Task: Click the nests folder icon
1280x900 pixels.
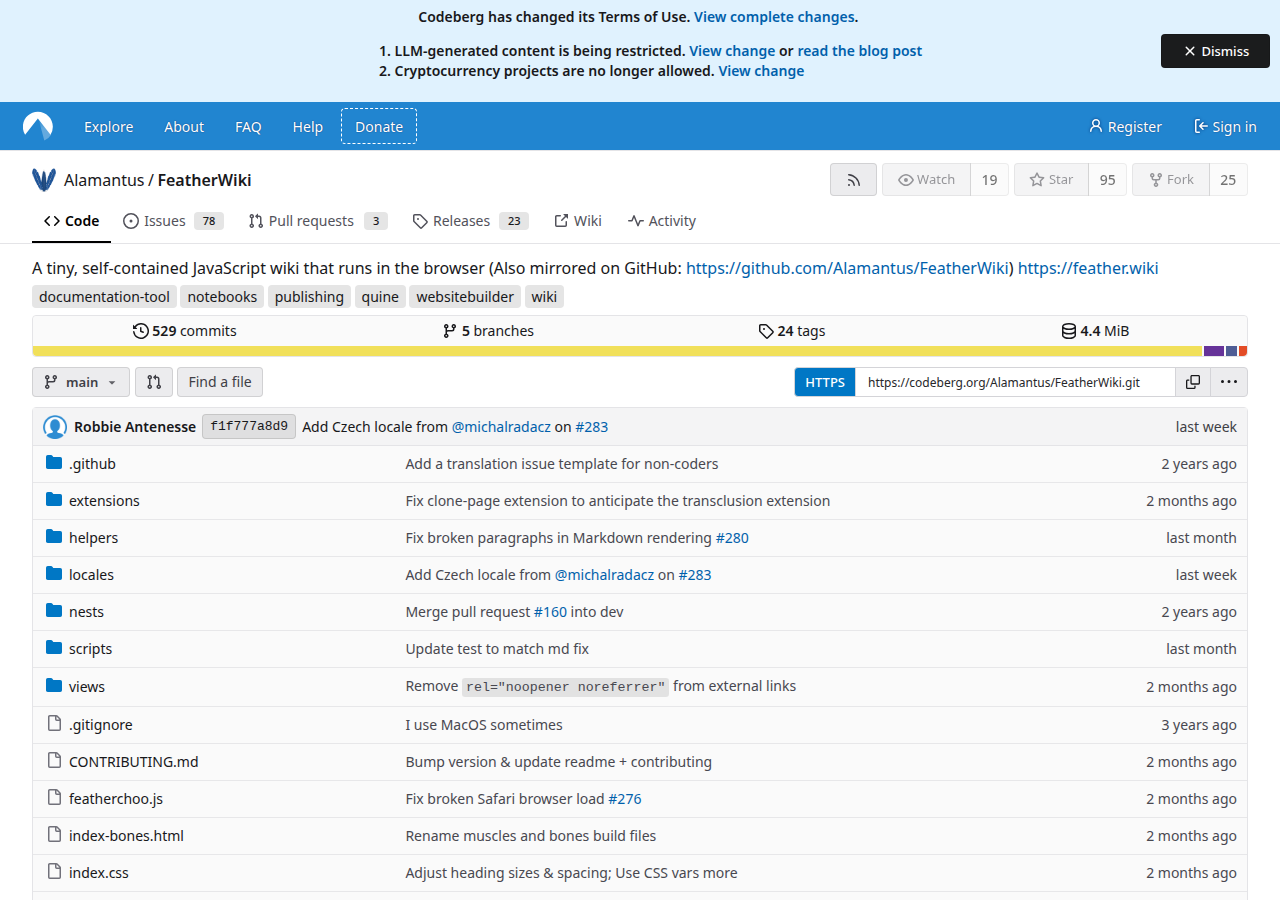Action: pyautogui.click(x=54, y=611)
